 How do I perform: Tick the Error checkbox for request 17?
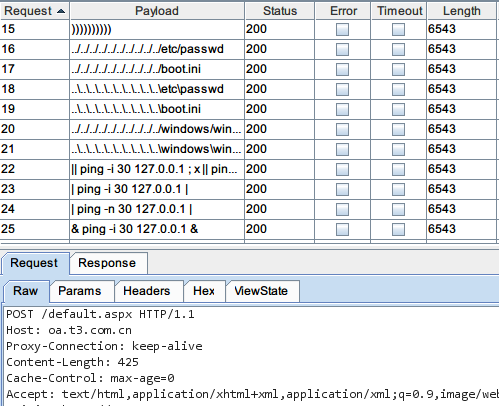[342, 69]
